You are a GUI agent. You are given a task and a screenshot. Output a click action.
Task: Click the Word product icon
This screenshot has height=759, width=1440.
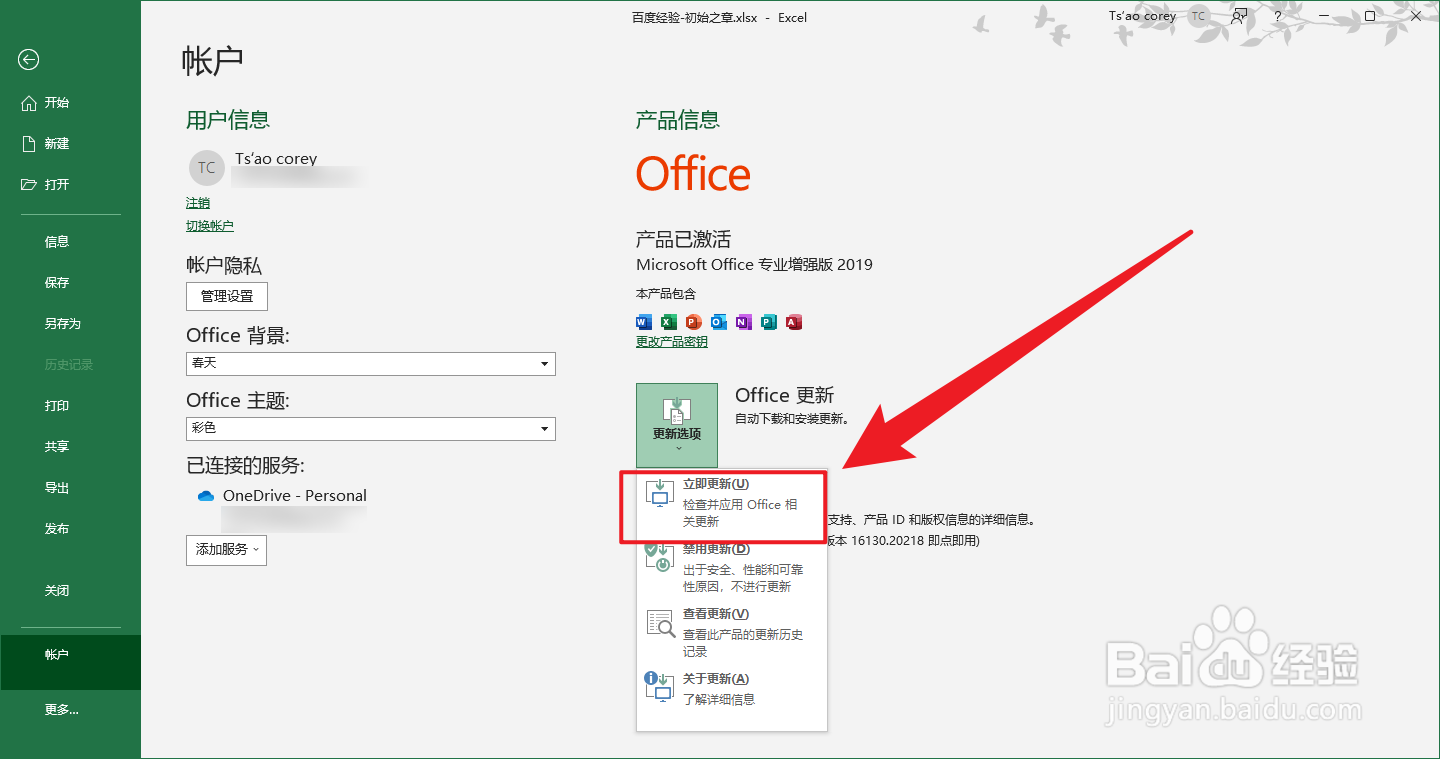coord(644,322)
